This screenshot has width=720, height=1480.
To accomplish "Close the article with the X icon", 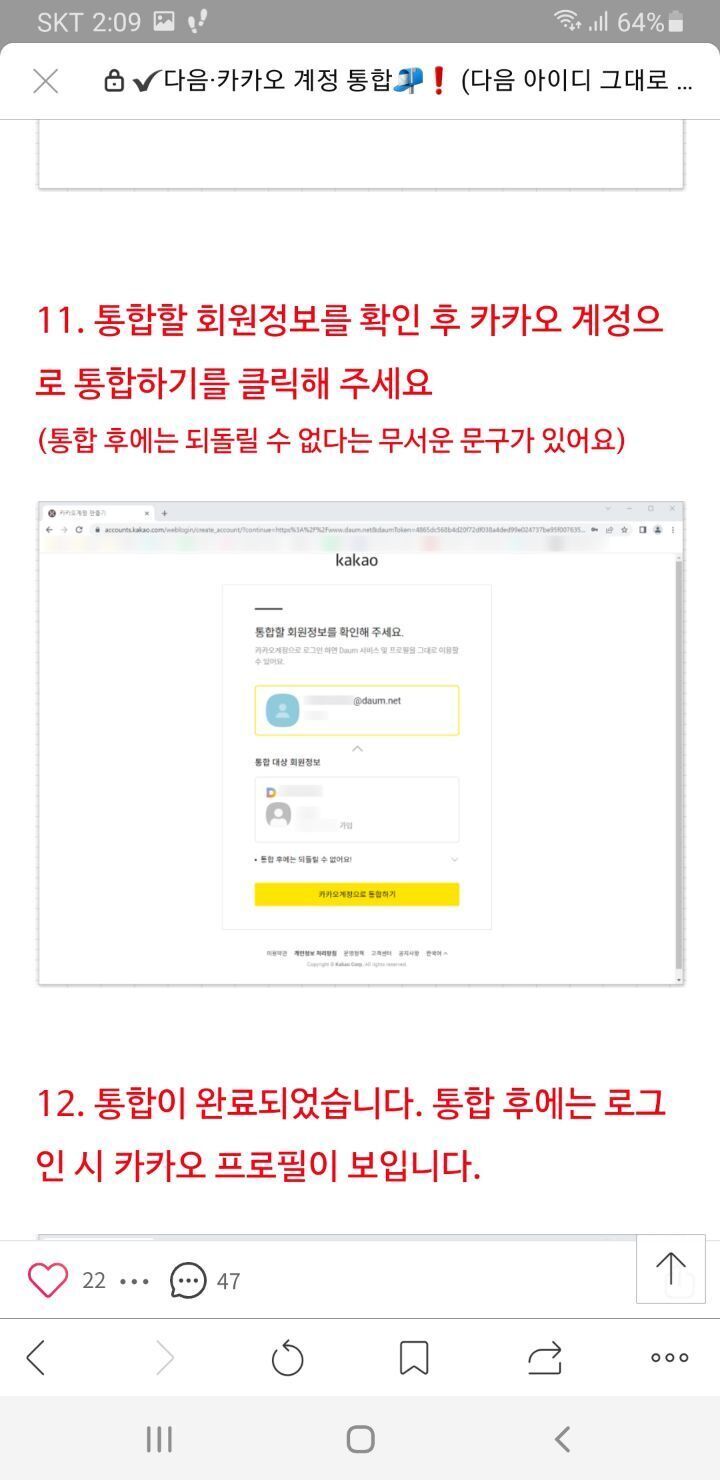I will (x=46, y=81).
